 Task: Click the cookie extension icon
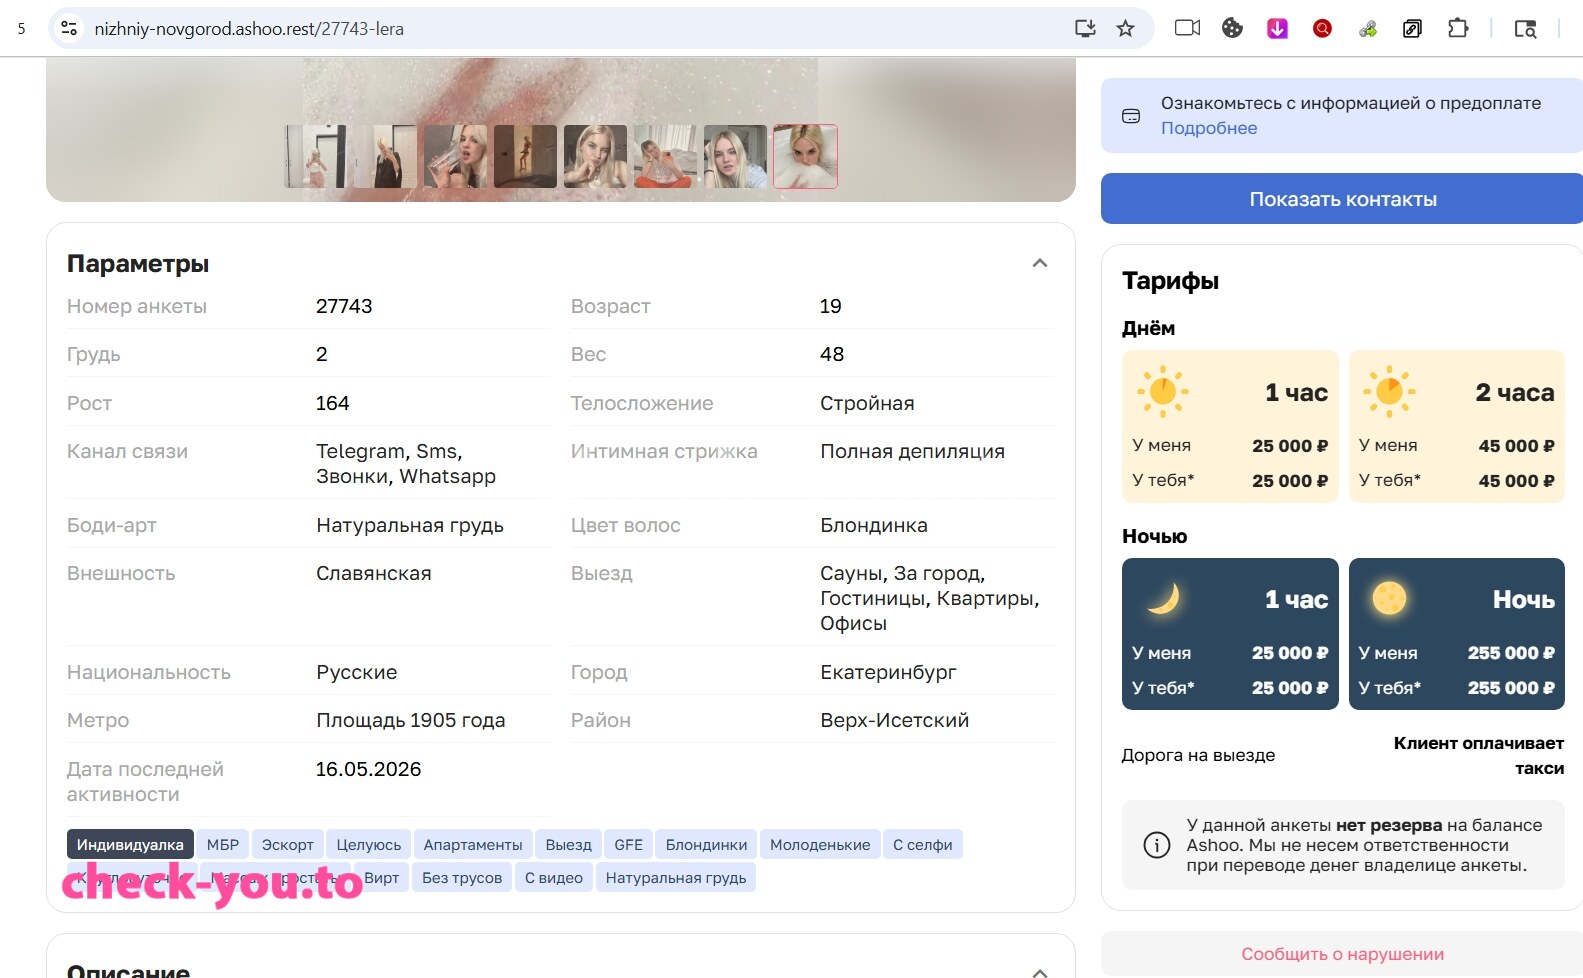[1232, 28]
